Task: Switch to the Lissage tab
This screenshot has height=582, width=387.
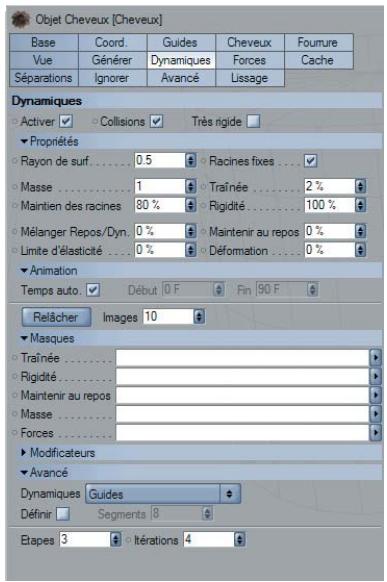Action: point(250,78)
